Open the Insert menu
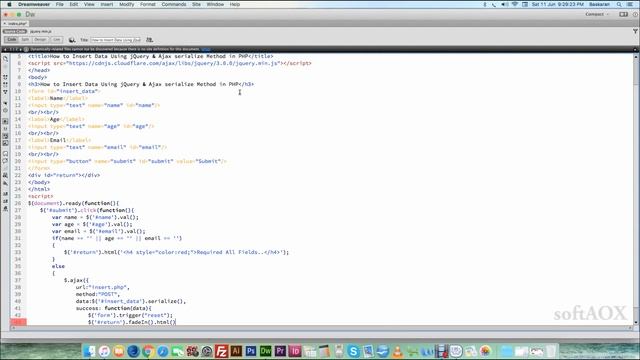Screen dimensions: 640x360 (107, 4)
